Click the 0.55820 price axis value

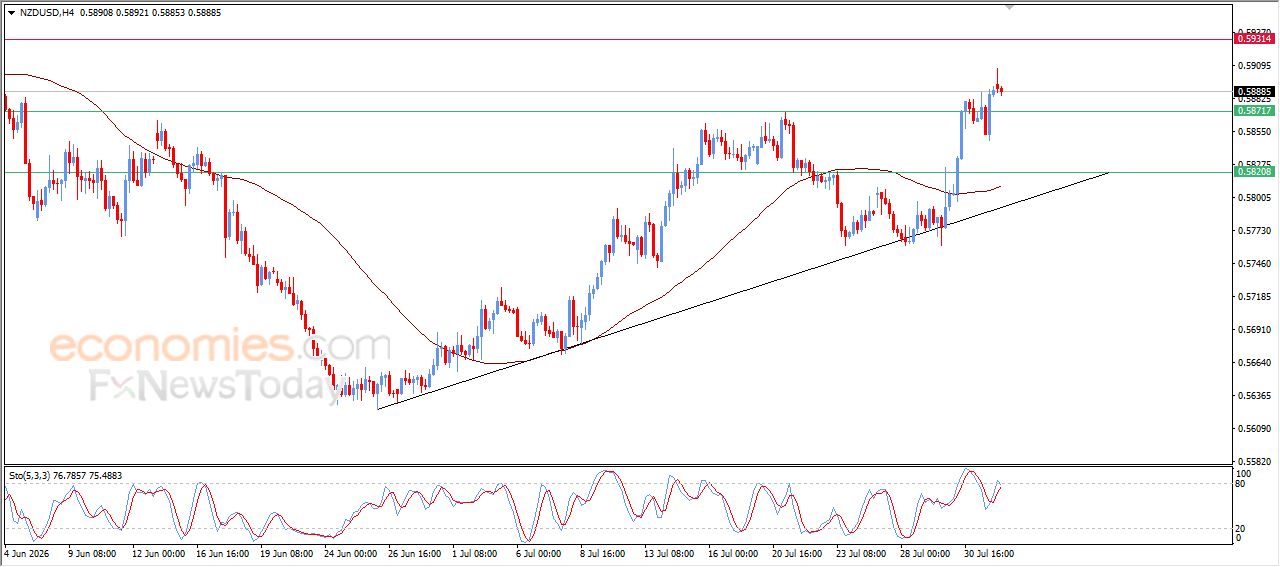tap(1254, 461)
